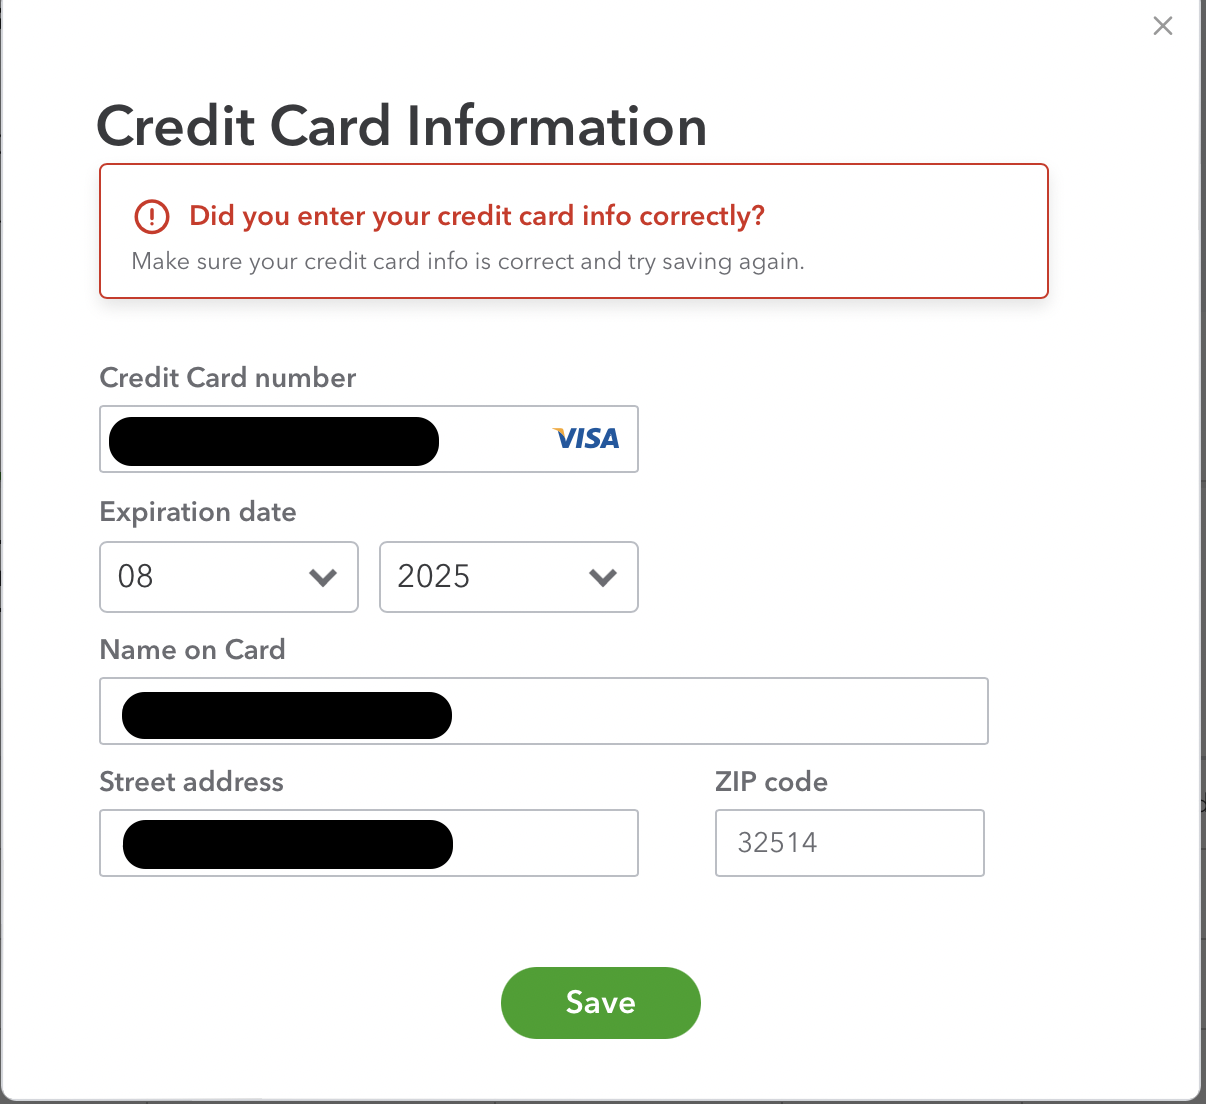
Task: Select the month value 08
Action: [x=136, y=577]
